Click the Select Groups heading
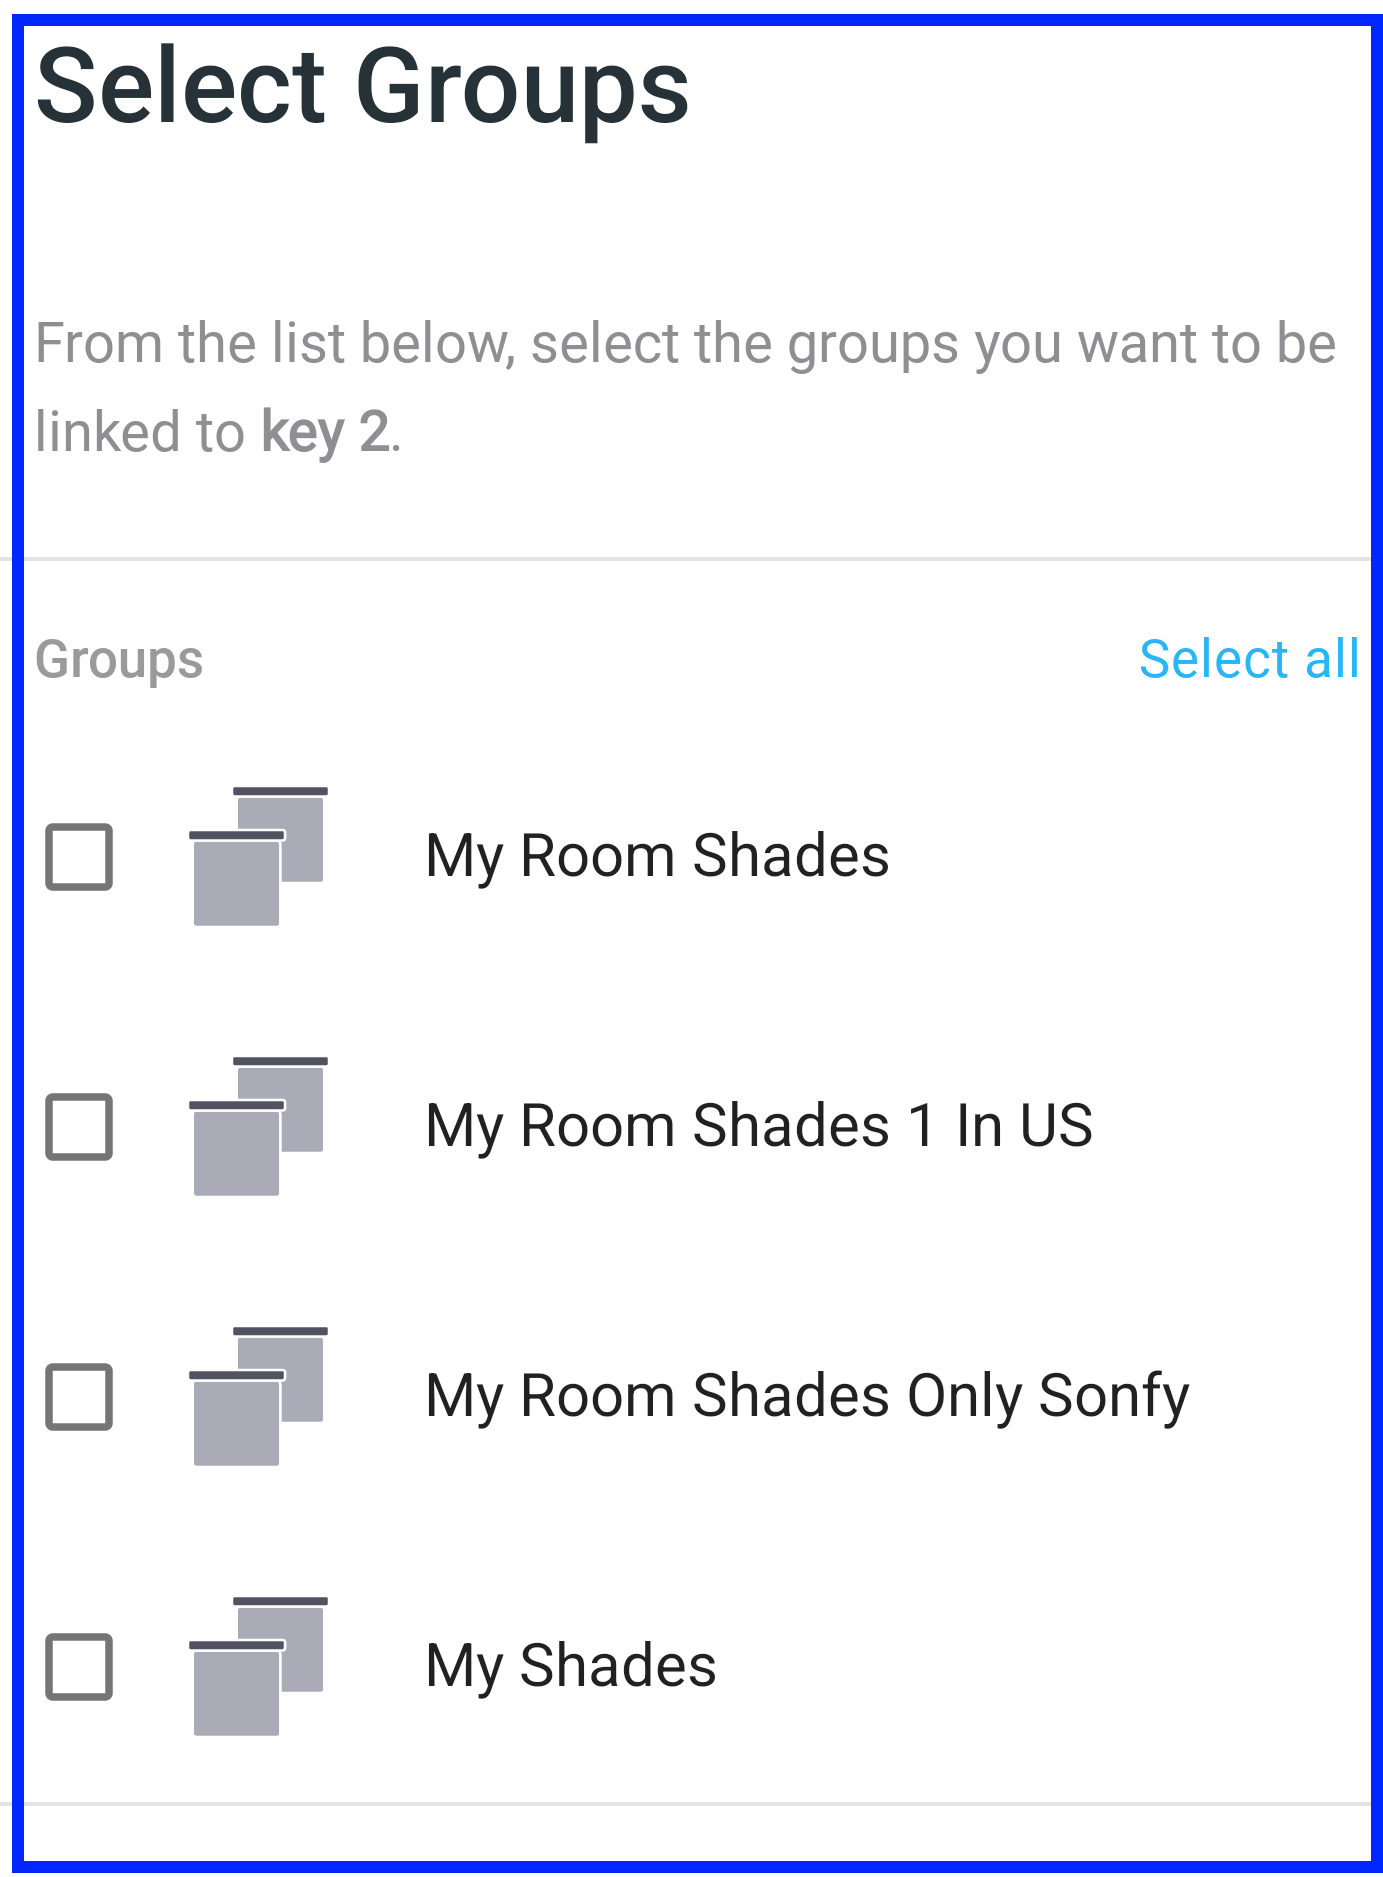The height and width of the screenshot is (1877, 1383). click(x=363, y=88)
